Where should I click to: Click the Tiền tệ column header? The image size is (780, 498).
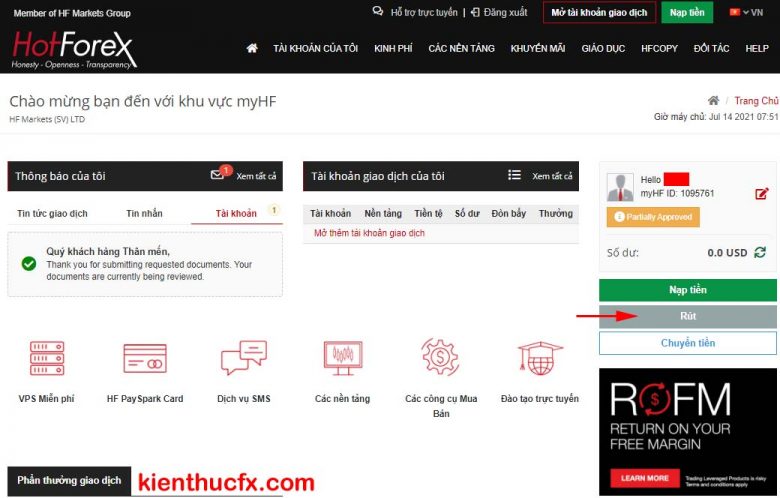pyautogui.click(x=428, y=213)
